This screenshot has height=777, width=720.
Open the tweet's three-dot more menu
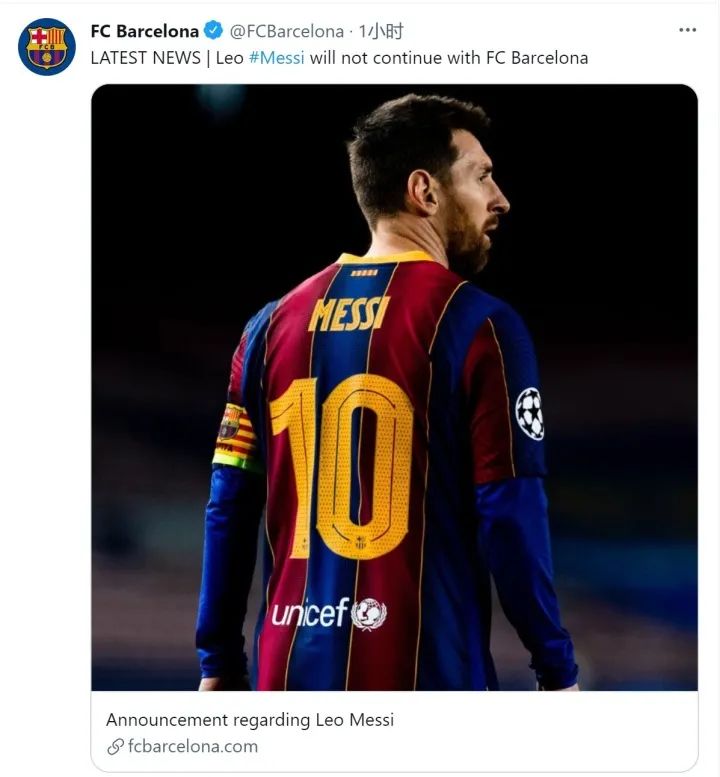click(687, 30)
